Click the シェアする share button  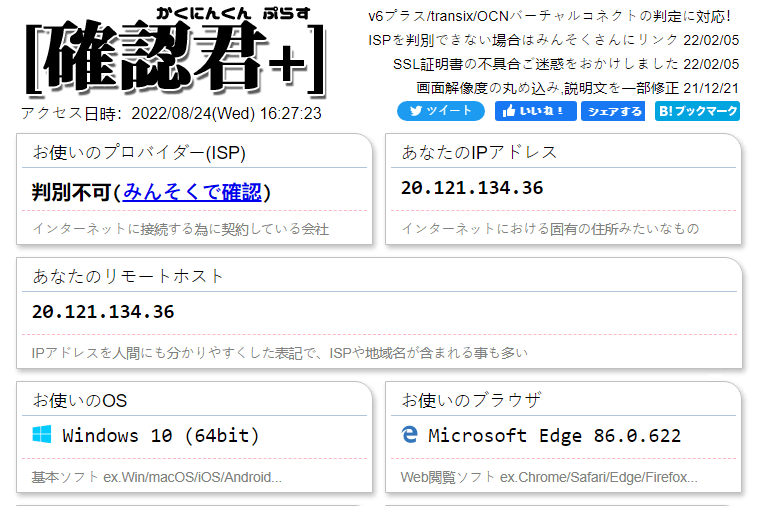(x=613, y=111)
